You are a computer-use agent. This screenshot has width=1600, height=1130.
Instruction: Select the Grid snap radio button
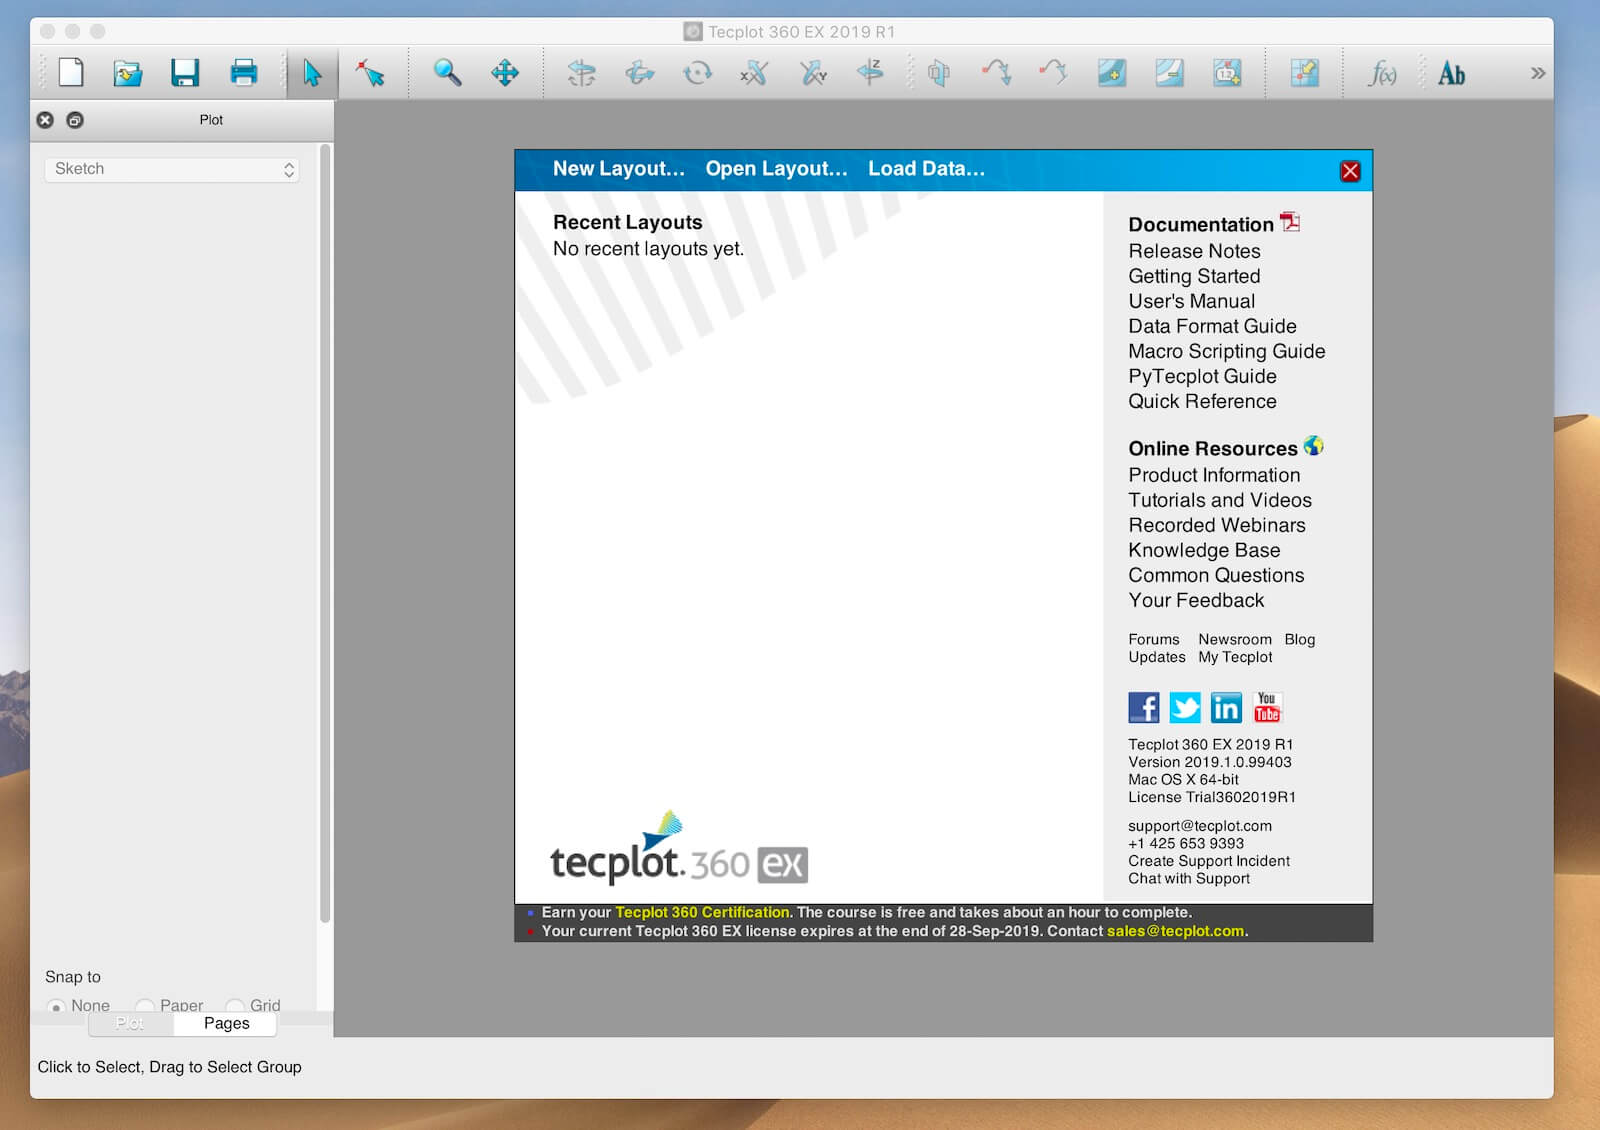pos(235,1006)
